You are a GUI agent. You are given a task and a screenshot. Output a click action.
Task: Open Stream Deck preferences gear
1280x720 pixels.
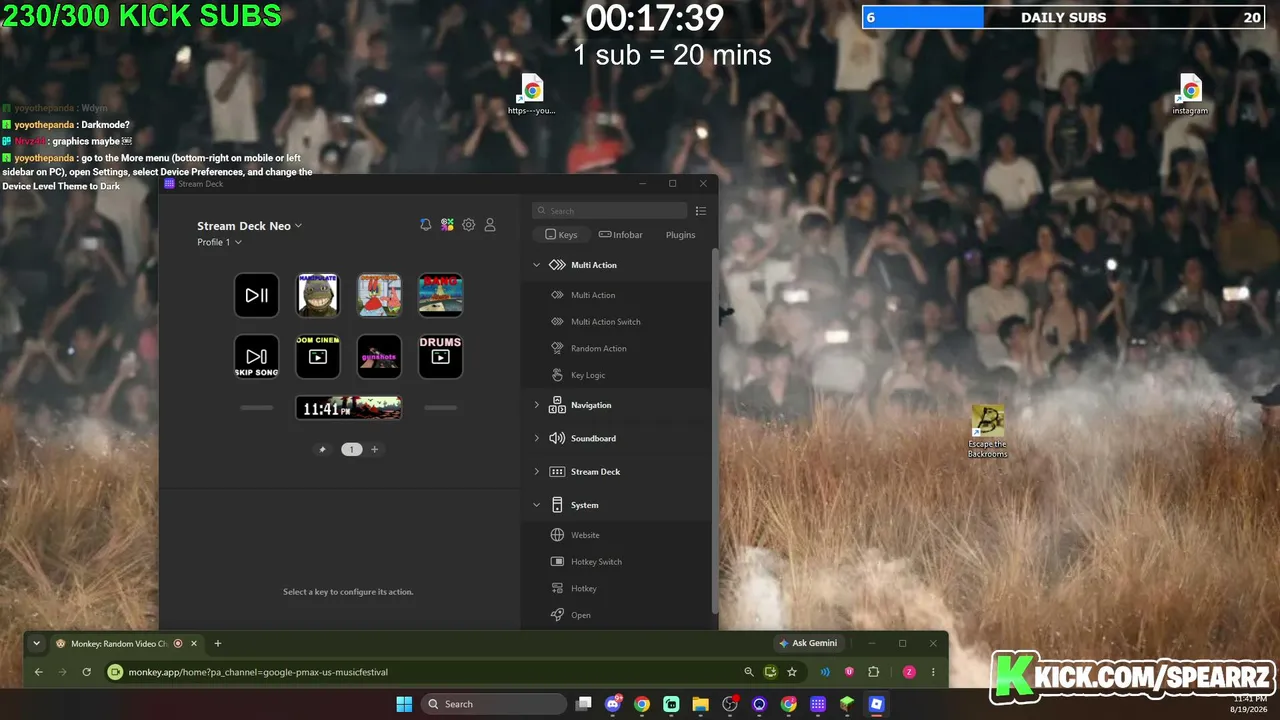coord(468,225)
